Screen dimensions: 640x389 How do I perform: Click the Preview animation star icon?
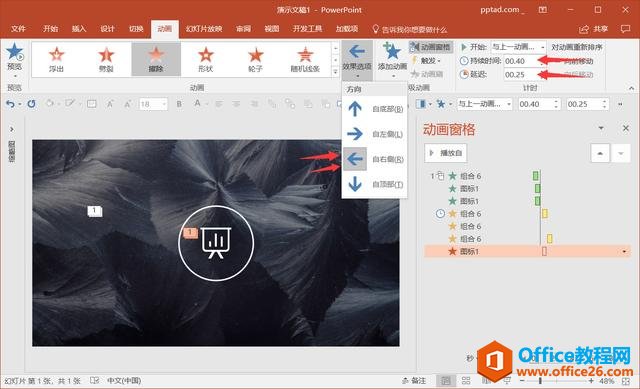[14, 52]
